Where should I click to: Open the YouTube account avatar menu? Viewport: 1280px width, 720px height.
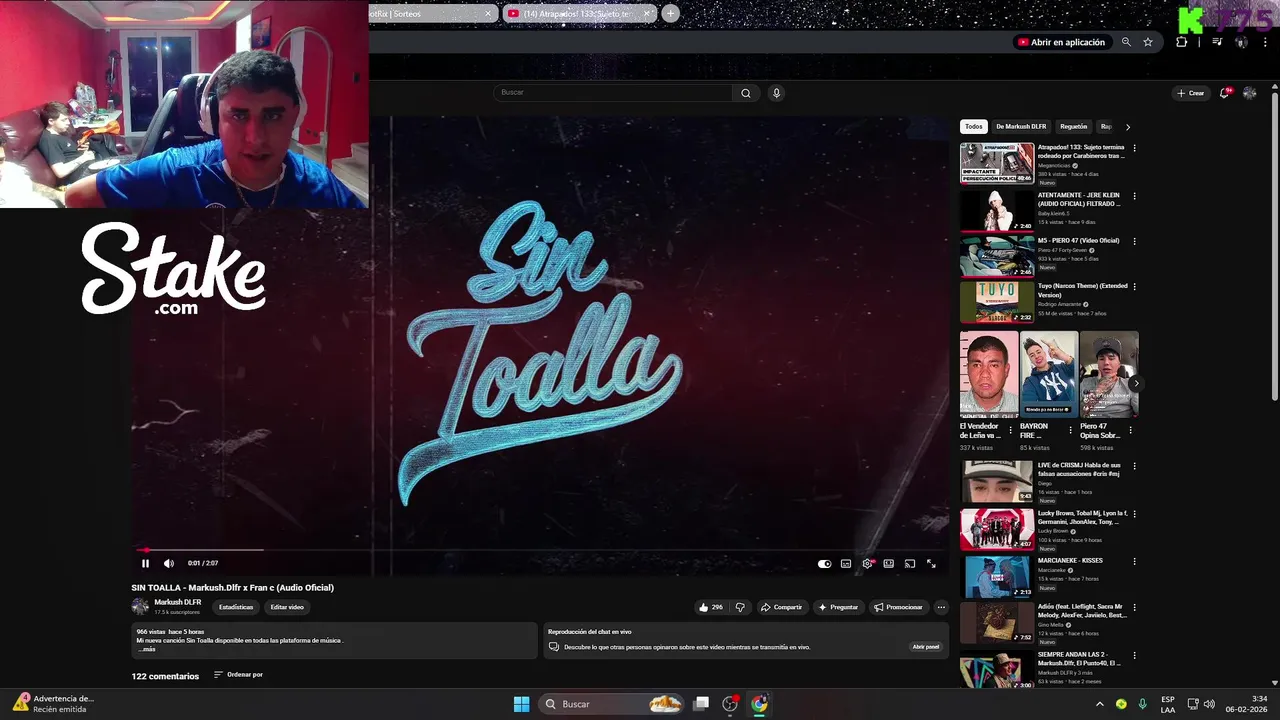click(1249, 93)
